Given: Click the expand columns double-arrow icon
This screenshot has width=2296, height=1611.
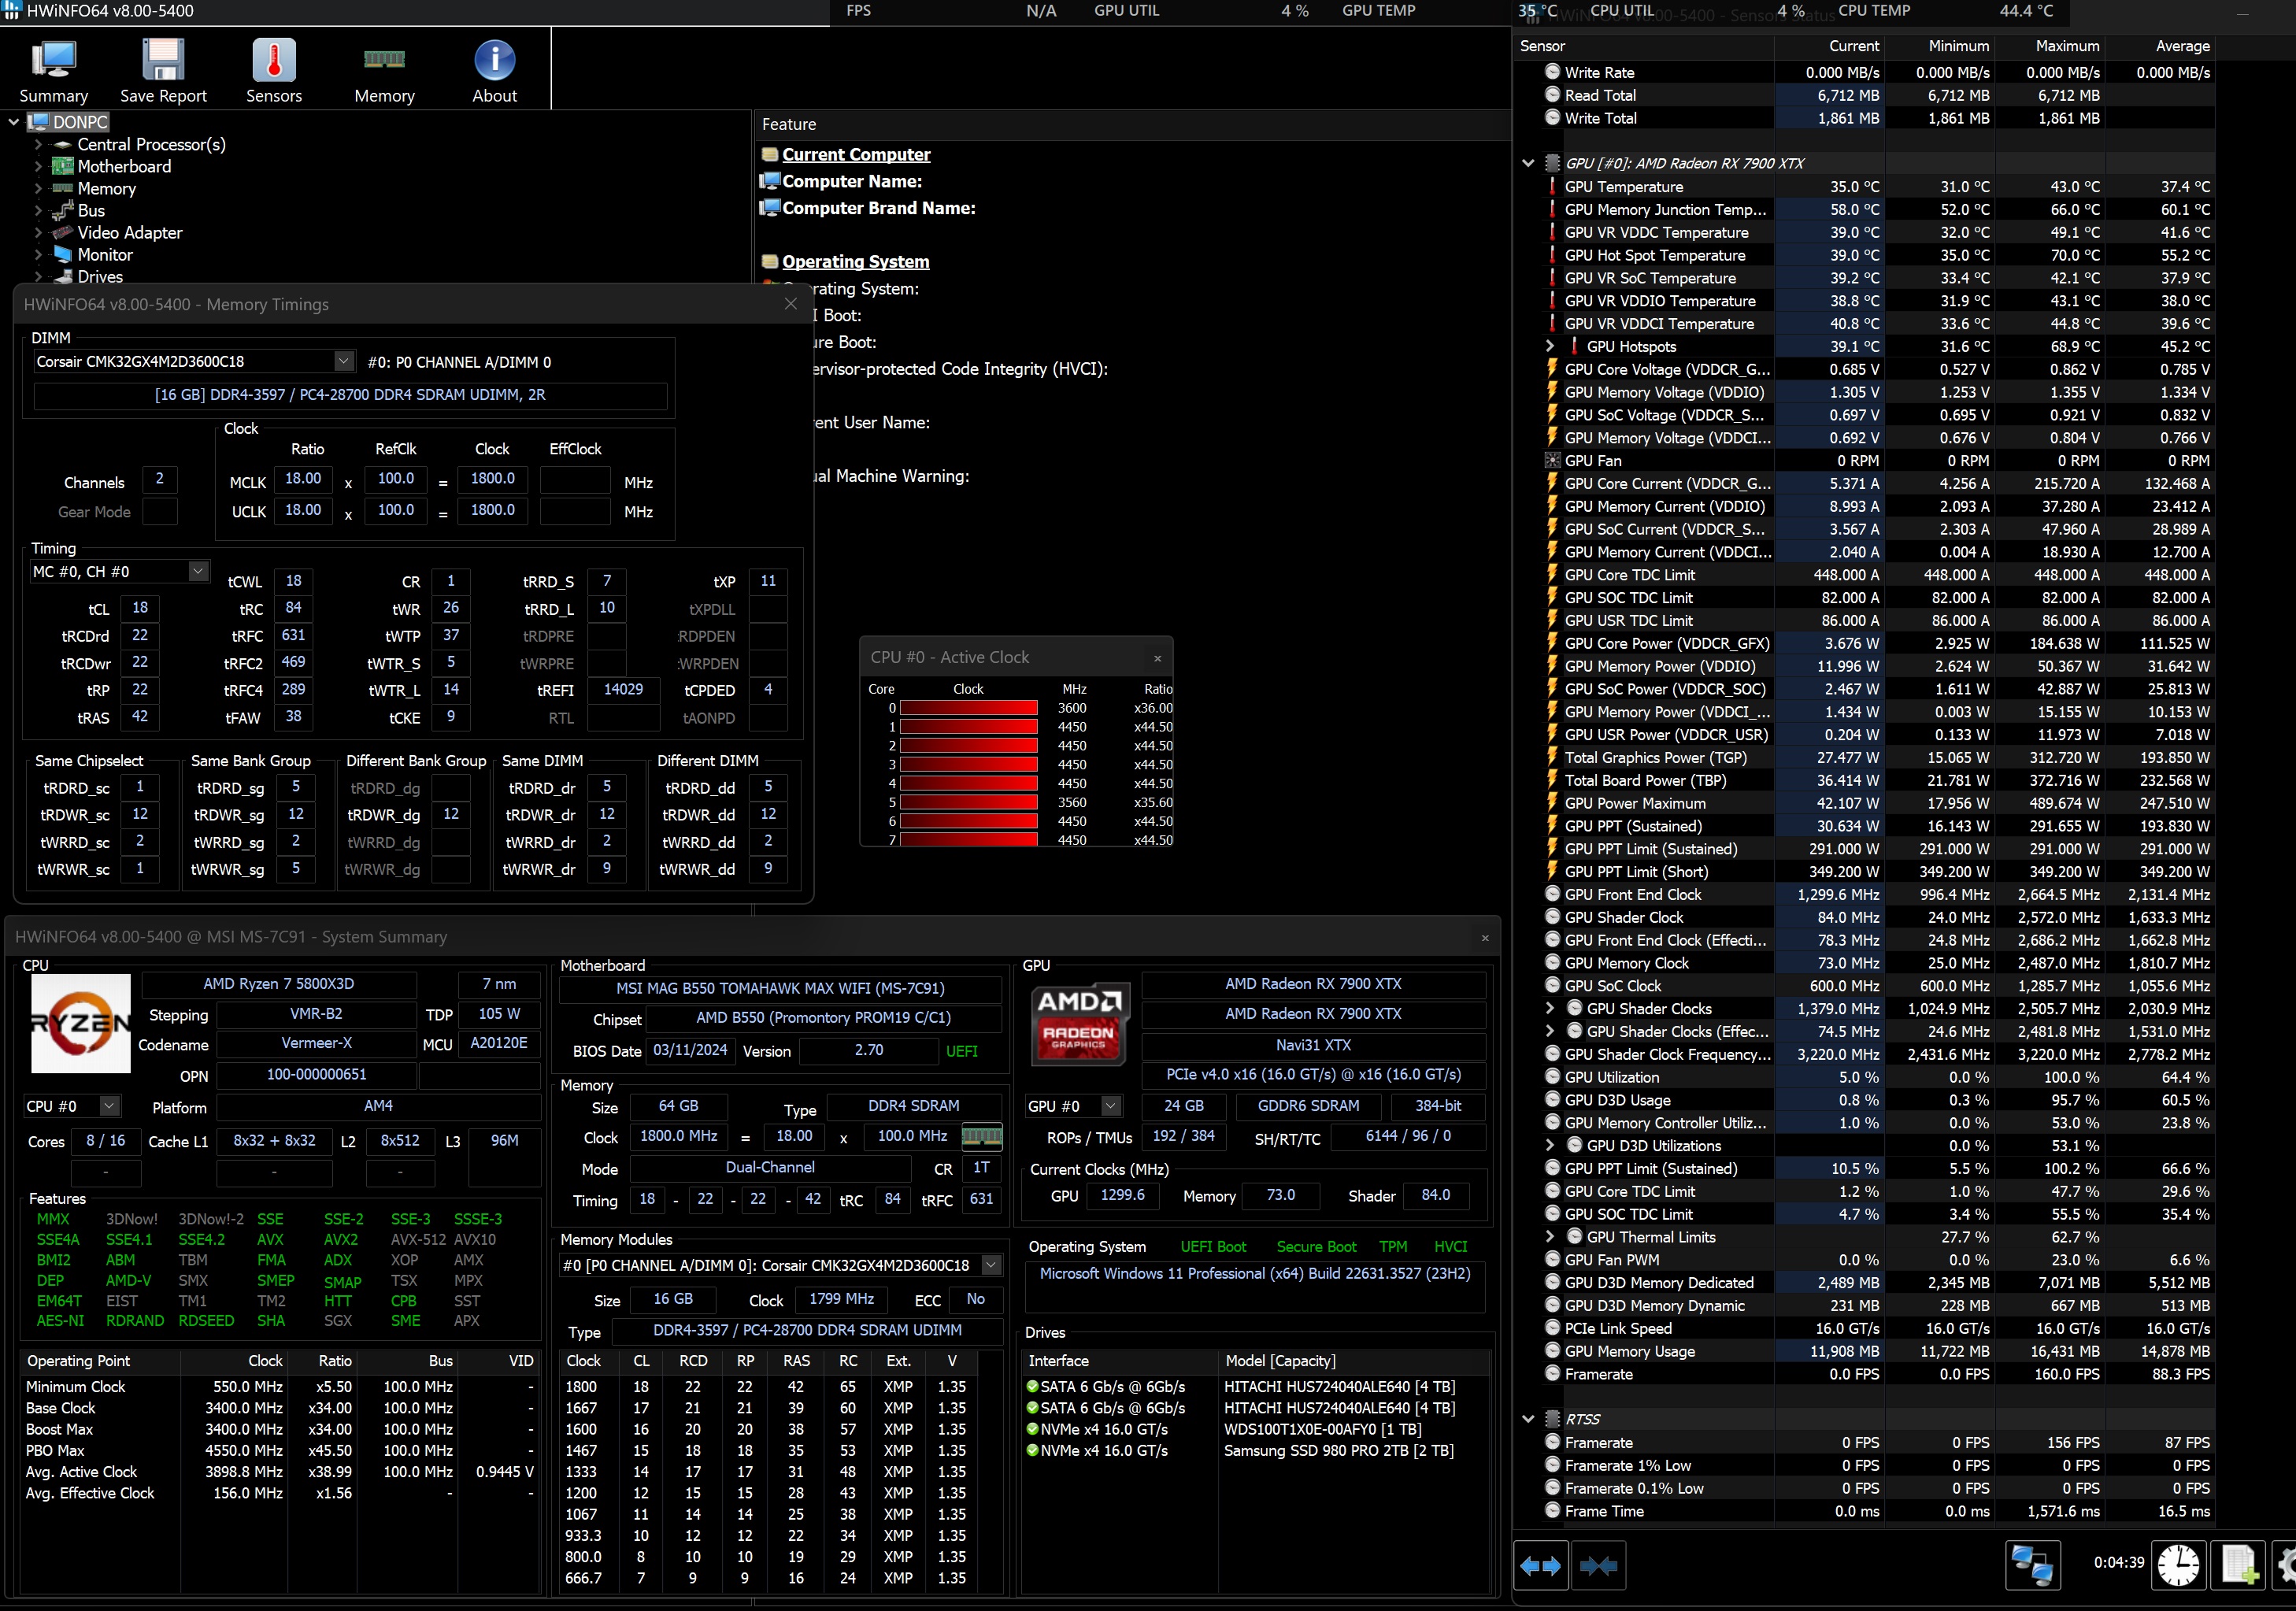Looking at the screenshot, I should click(1540, 1566).
